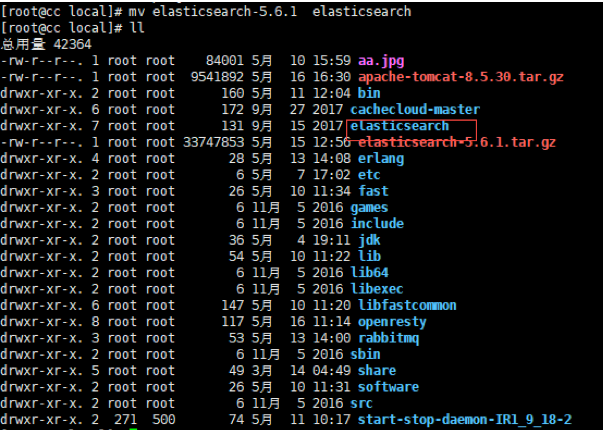Select start-stop-daemon-IR1_9_18-2 directory name
This screenshot has height=430, width=603.
pos(465,419)
